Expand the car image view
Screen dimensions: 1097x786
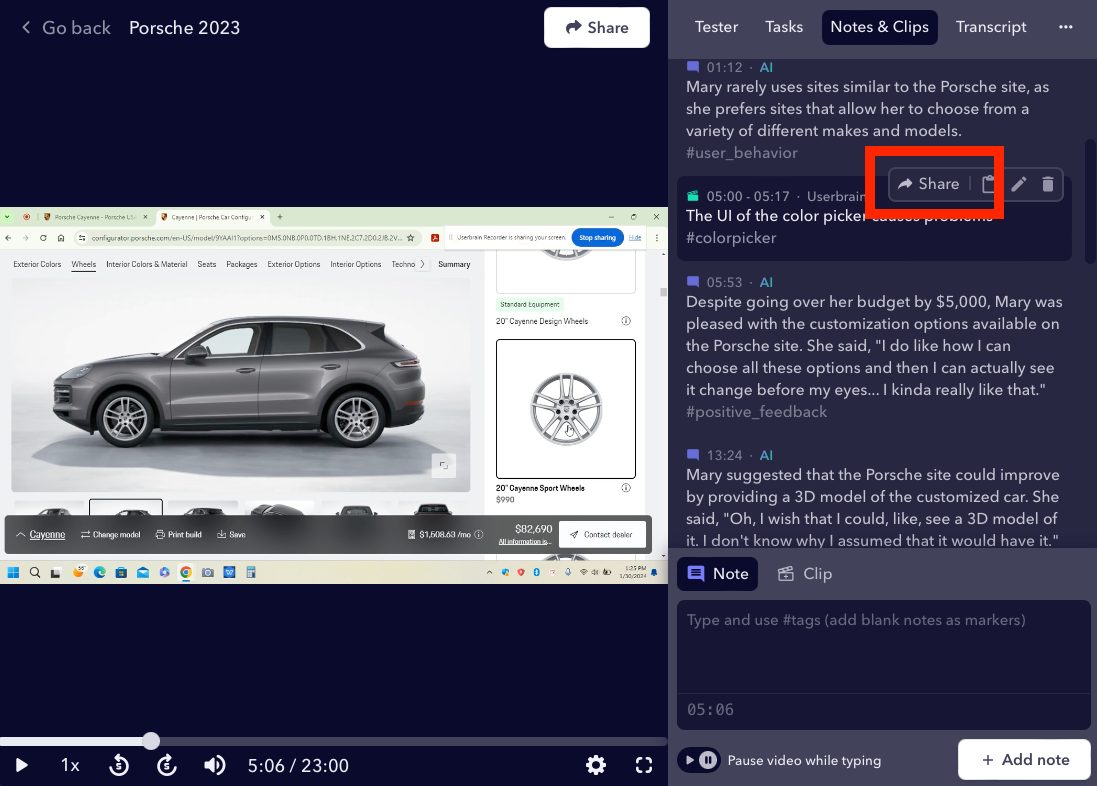[x=444, y=465]
